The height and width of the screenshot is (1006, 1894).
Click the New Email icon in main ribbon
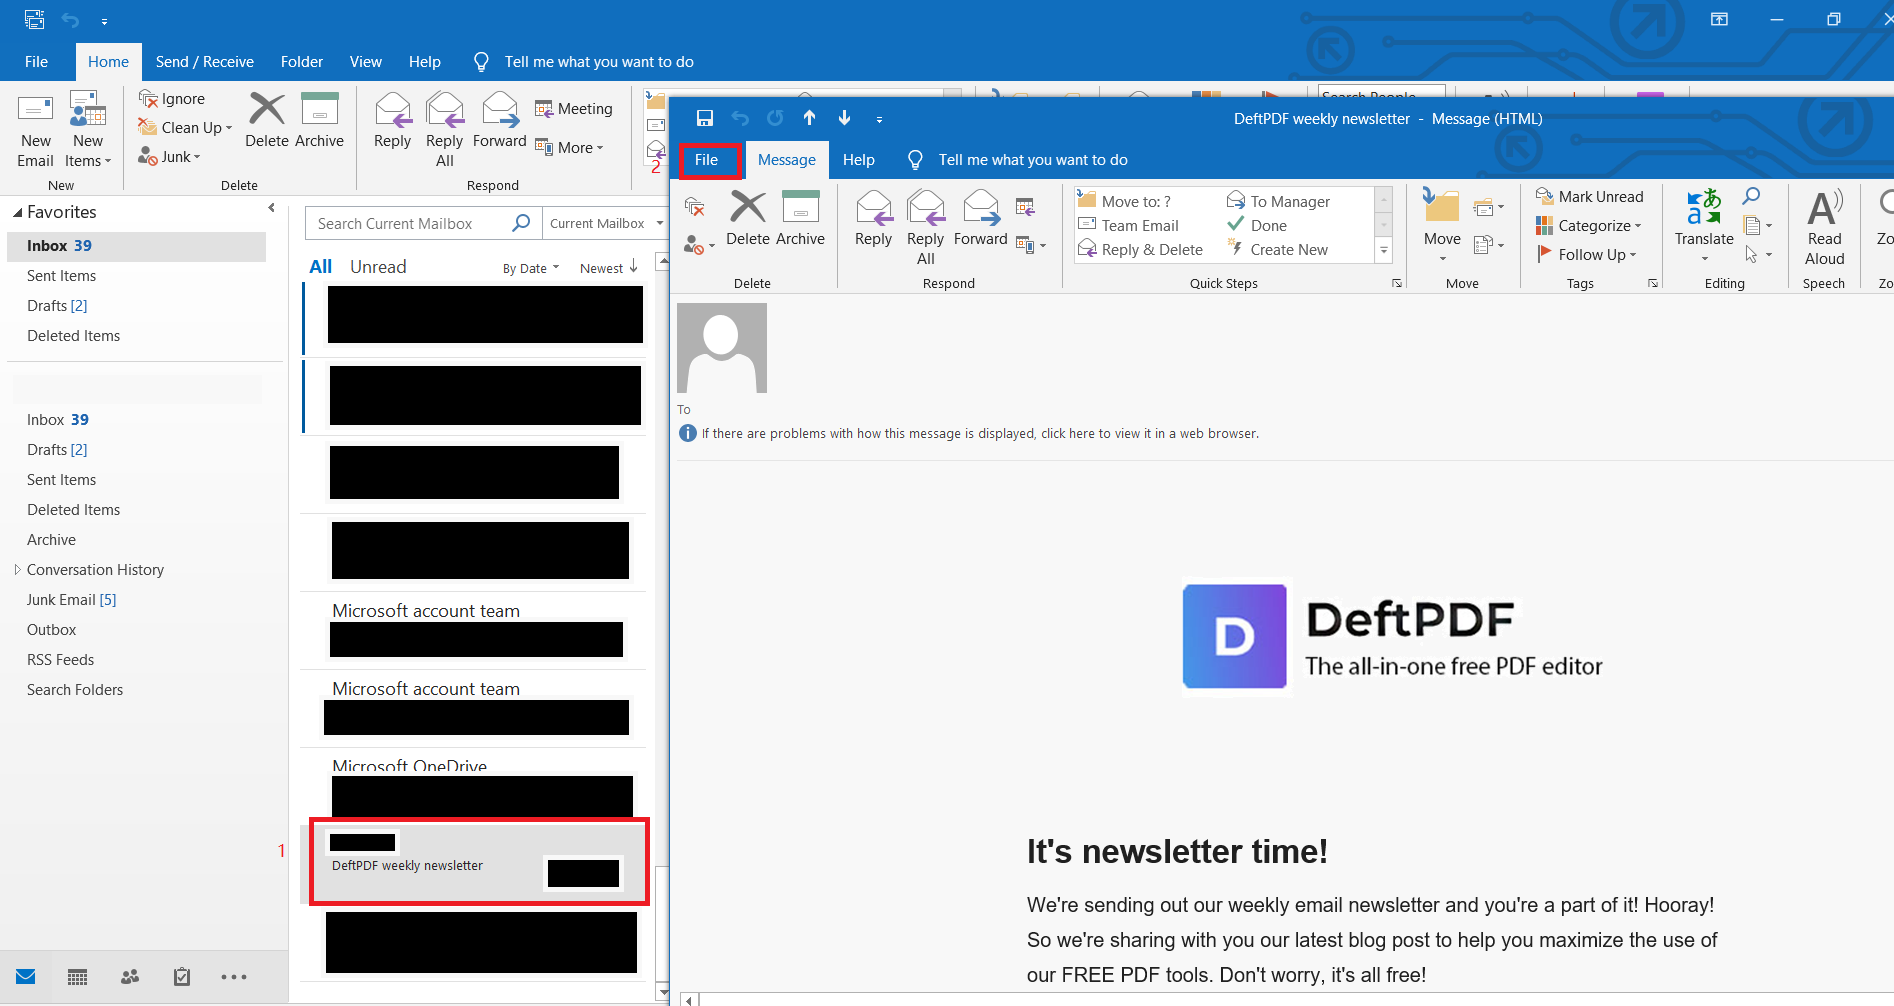click(x=35, y=130)
